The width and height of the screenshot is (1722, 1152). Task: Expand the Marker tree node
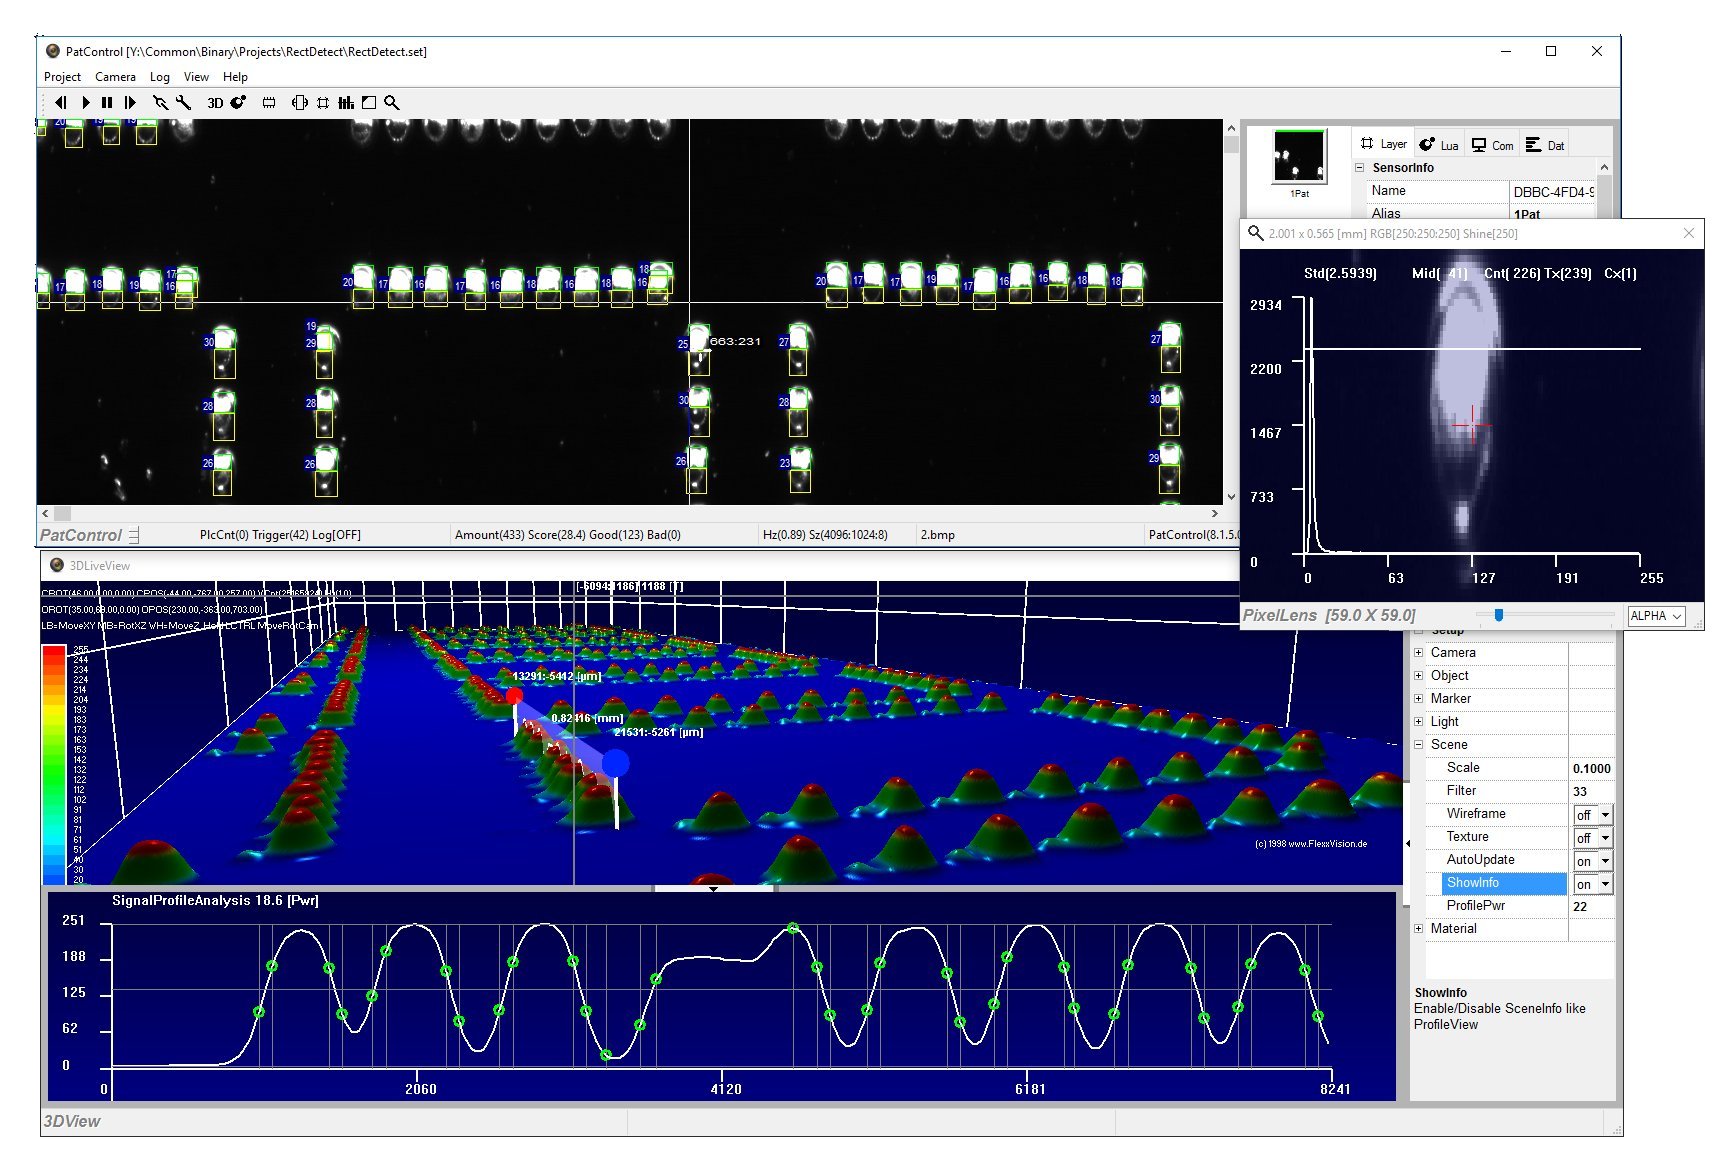(x=1418, y=698)
